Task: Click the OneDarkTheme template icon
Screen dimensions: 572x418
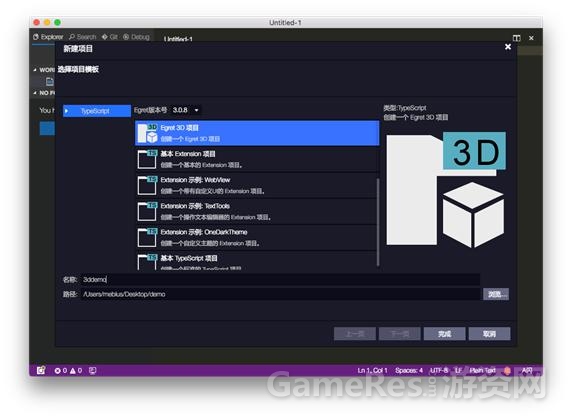Action: pyautogui.click(x=147, y=237)
